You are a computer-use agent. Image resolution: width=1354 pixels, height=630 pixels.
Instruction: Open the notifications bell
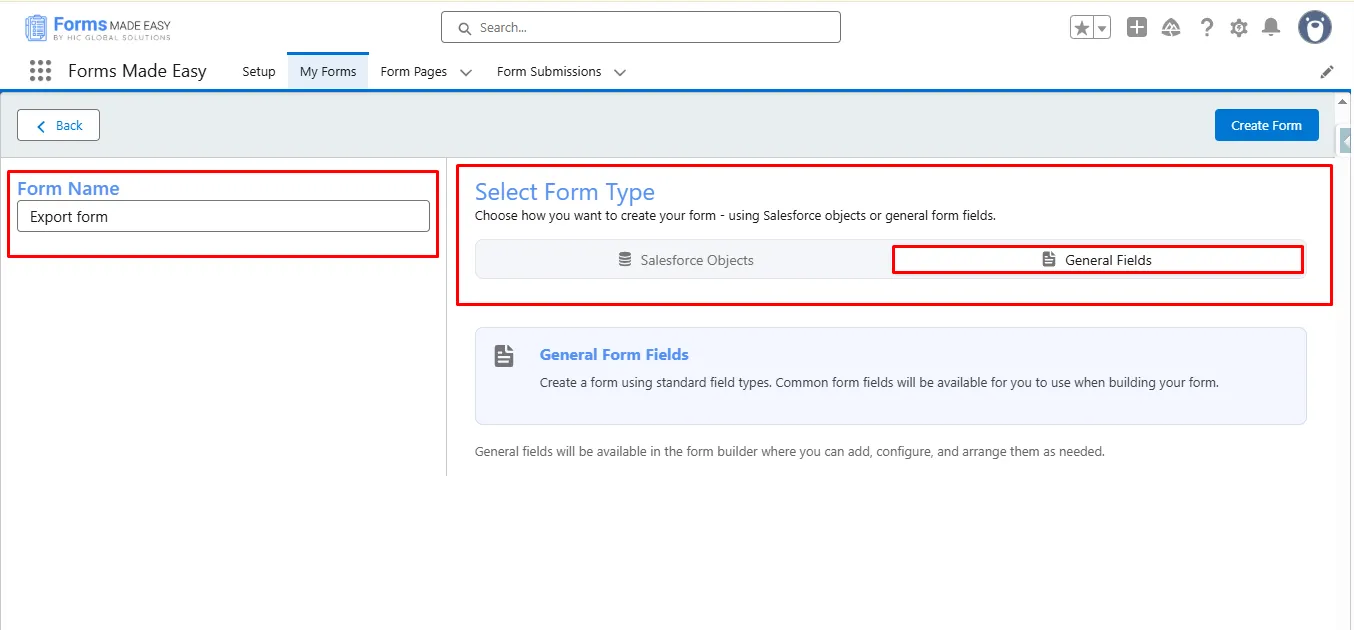[x=1271, y=28]
